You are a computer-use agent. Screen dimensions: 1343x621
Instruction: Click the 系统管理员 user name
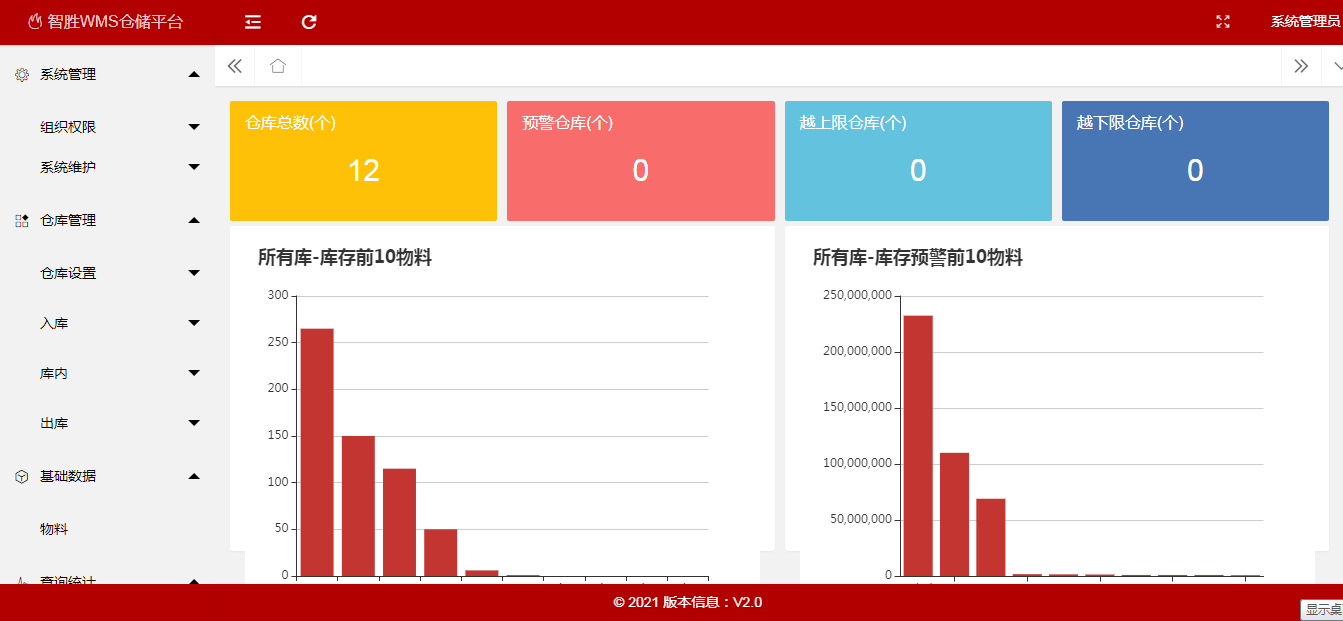click(1304, 22)
